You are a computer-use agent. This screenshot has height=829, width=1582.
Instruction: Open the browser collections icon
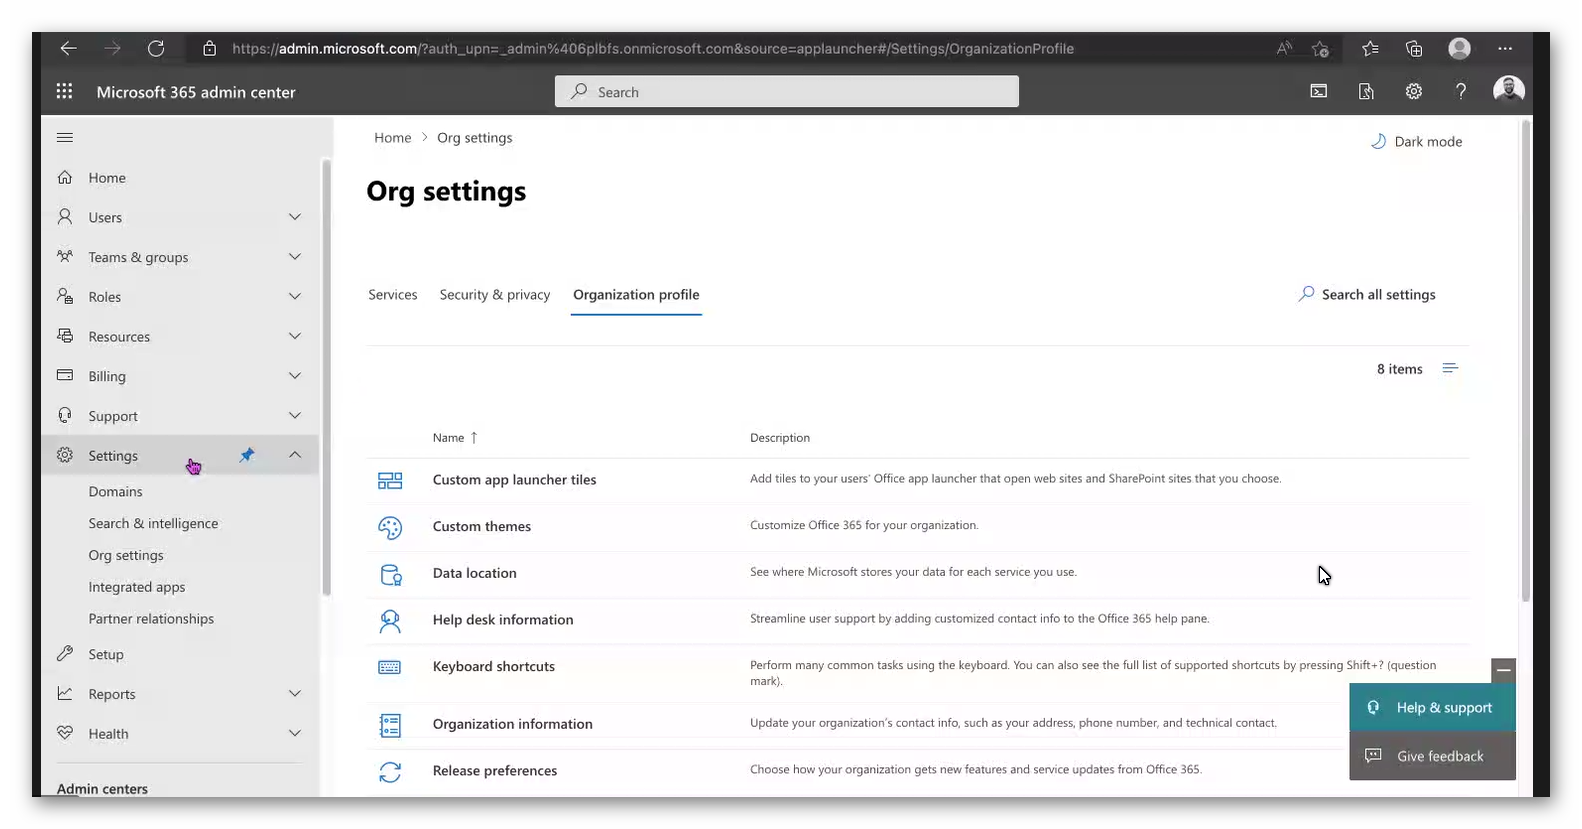coord(1414,48)
